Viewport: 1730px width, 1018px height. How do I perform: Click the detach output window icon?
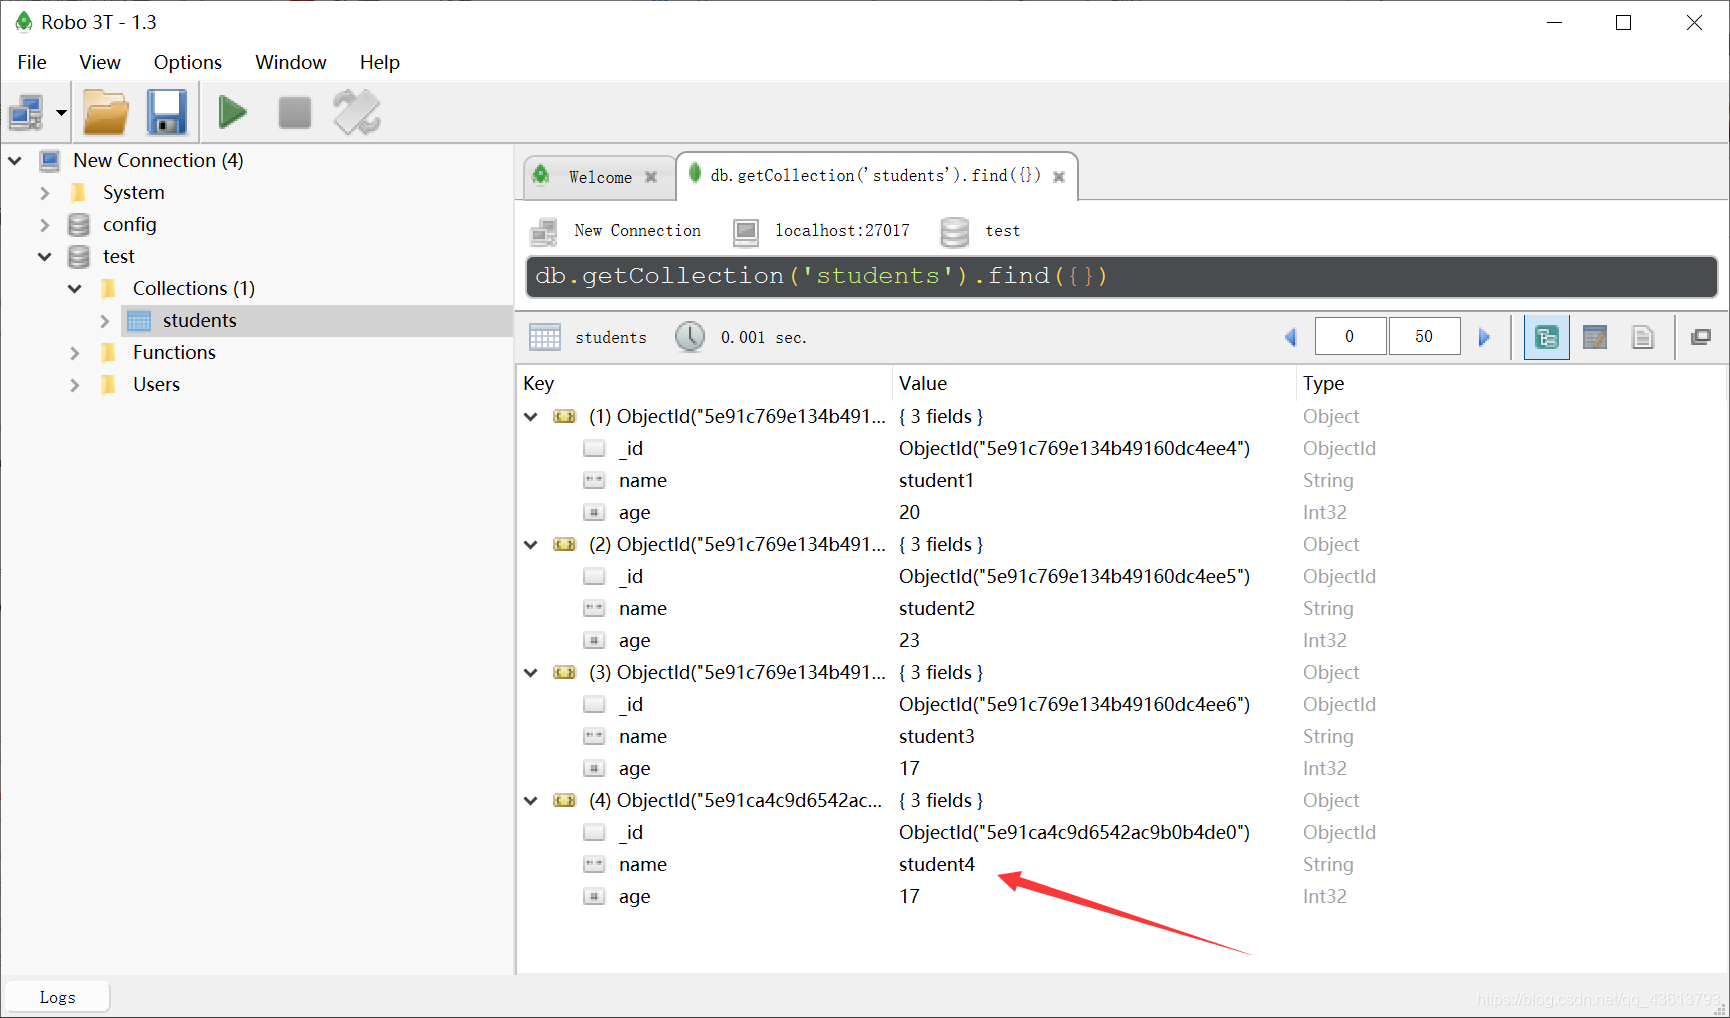click(1700, 337)
